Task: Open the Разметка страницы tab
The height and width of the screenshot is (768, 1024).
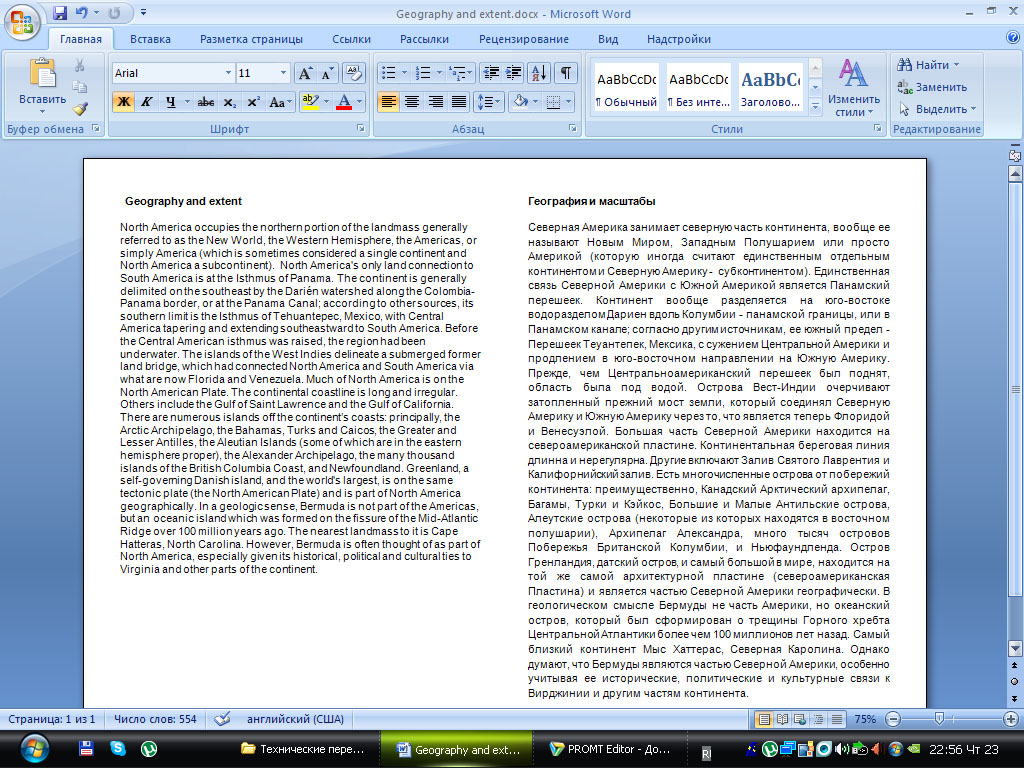Action: (251, 39)
